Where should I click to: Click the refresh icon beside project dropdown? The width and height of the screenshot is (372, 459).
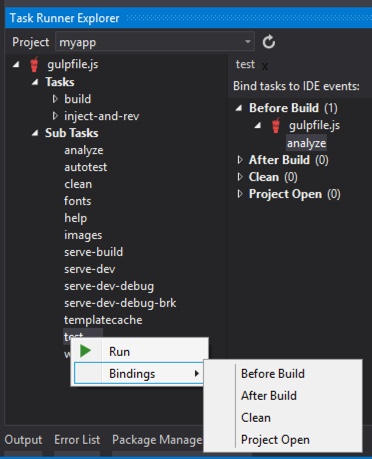(x=269, y=42)
